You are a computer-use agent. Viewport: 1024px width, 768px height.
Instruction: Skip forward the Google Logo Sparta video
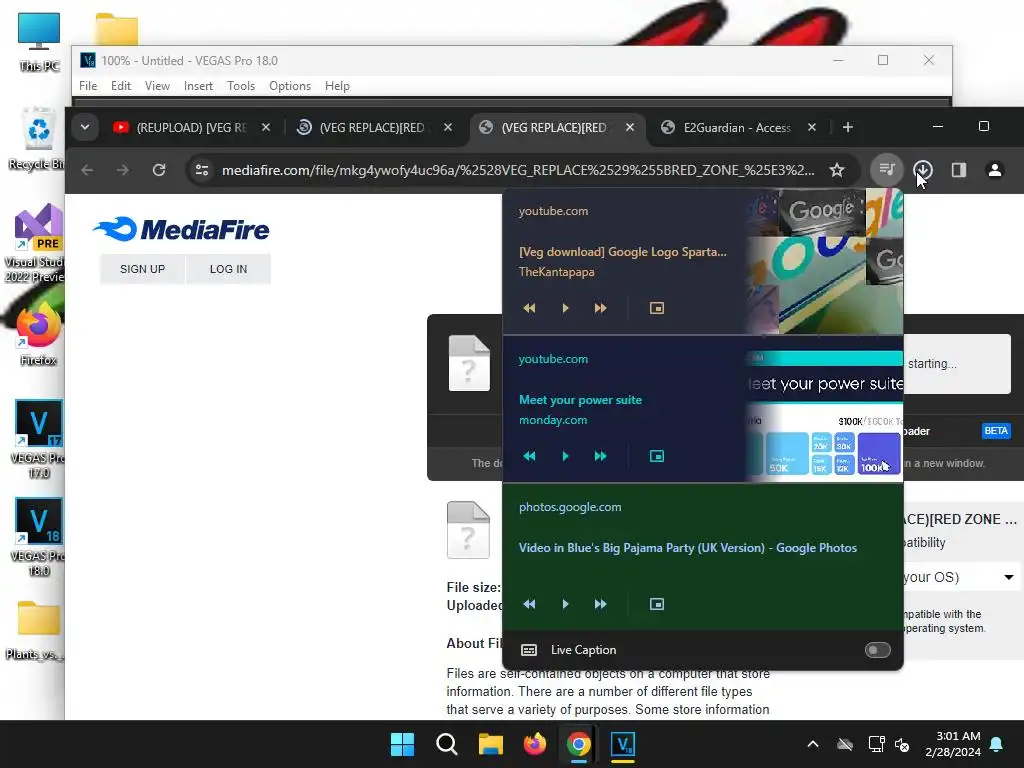(600, 308)
